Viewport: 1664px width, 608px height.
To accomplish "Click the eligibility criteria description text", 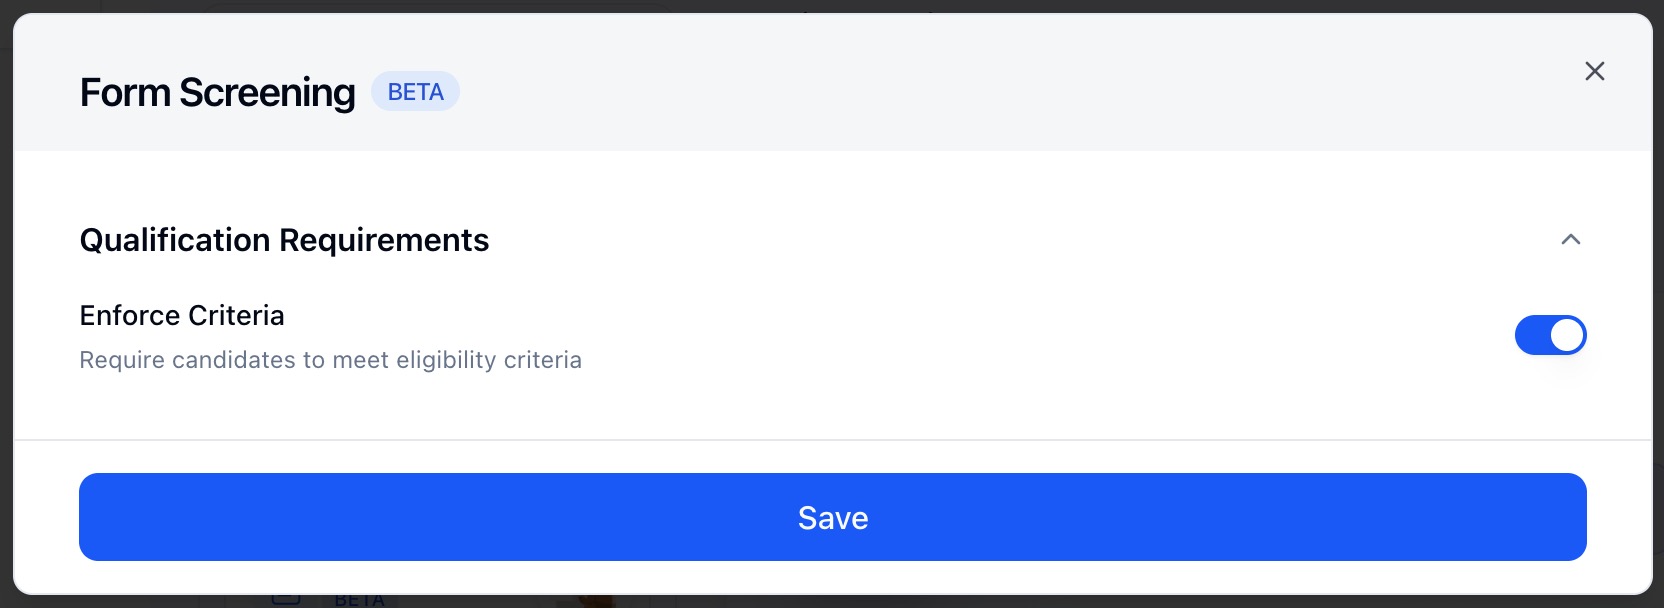I will [330, 360].
